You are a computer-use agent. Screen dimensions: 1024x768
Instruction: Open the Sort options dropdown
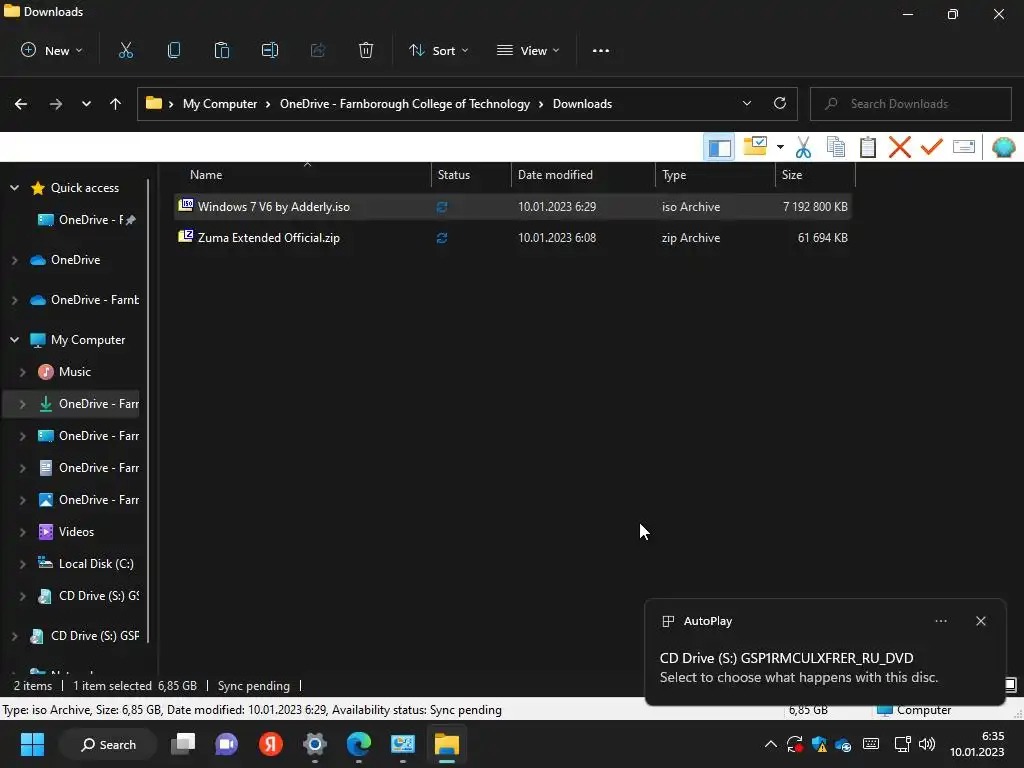pos(438,50)
